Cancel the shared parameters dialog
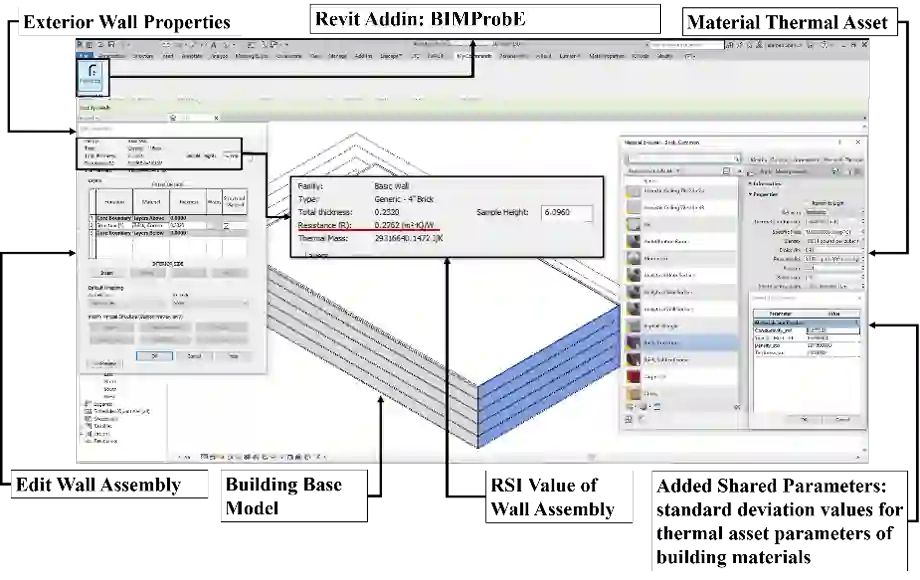This screenshot has height=580, width=920. tap(842, 419)
